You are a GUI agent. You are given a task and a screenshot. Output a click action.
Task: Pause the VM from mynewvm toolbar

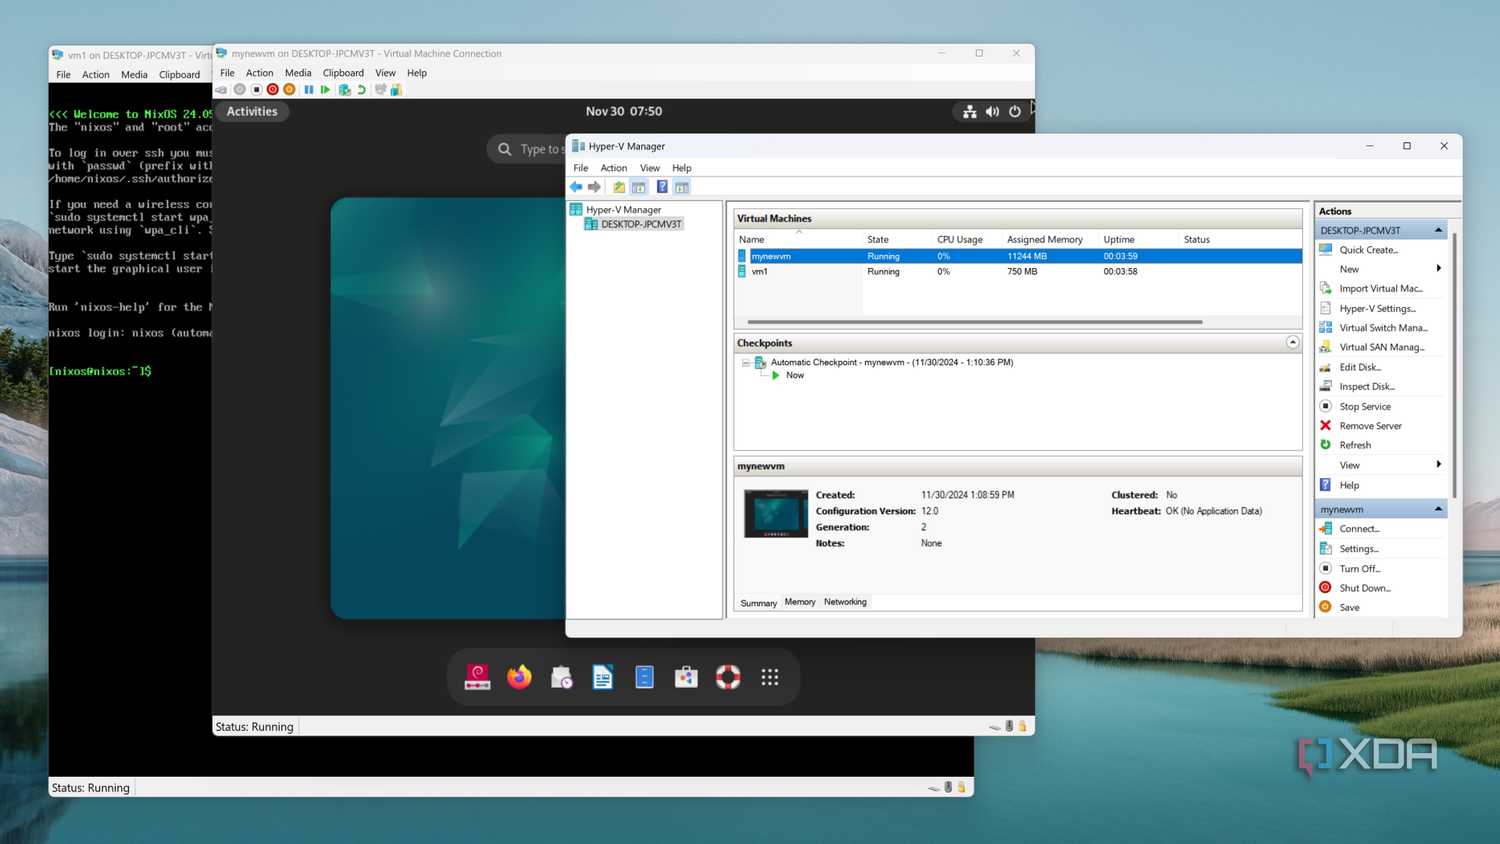tap(308, 90)
